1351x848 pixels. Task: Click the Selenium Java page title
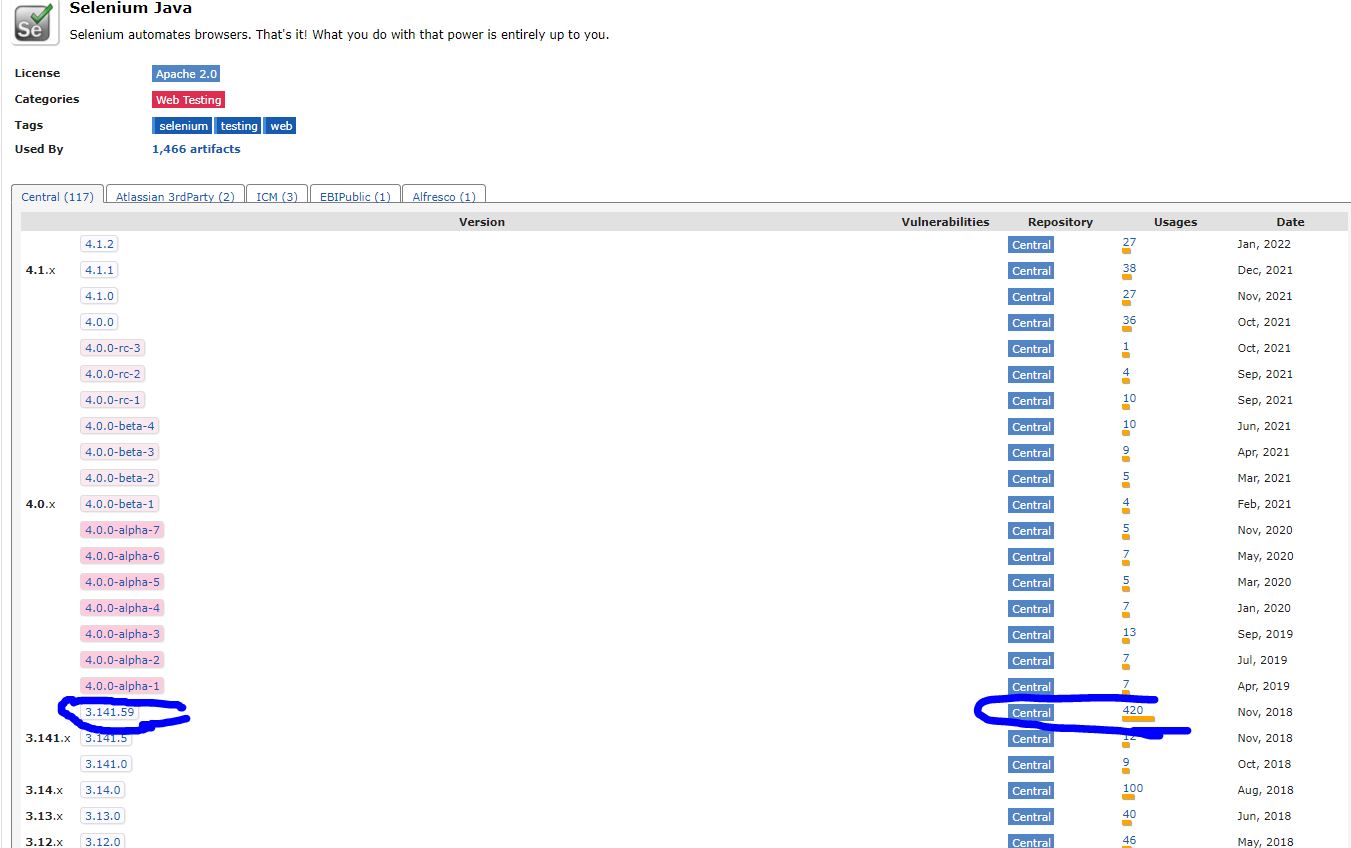pos(131,8)
